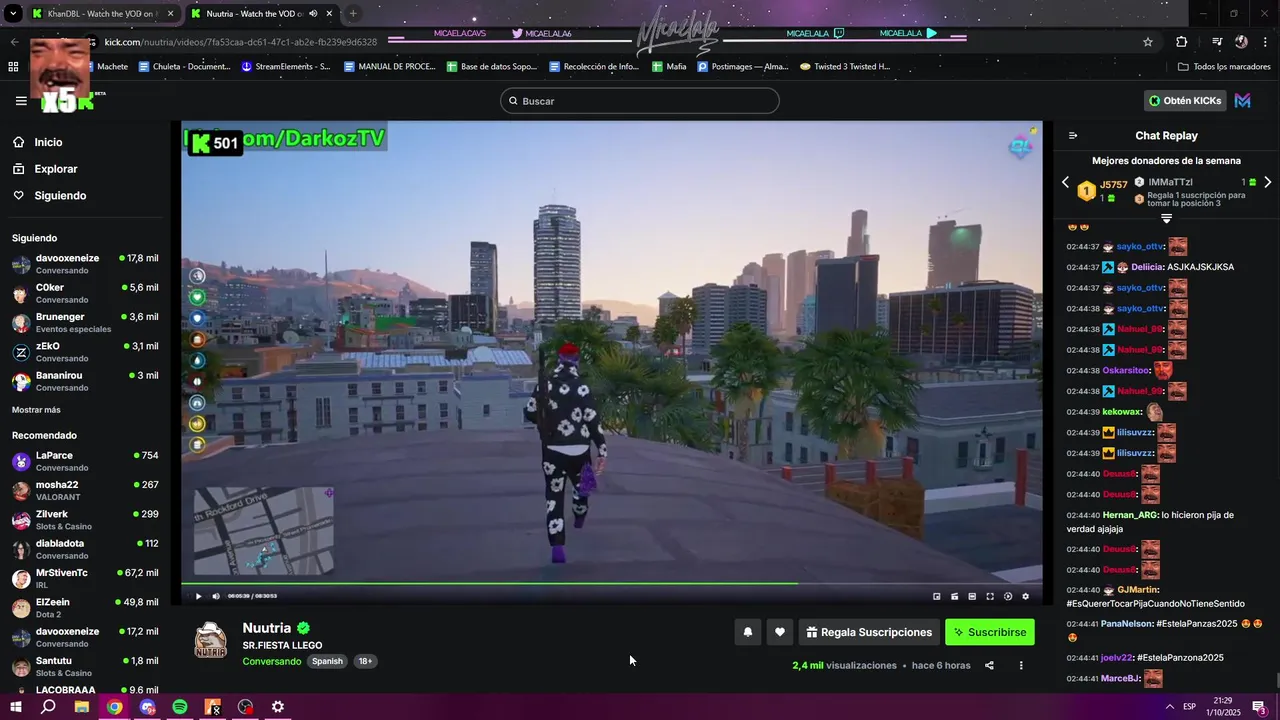Viewport: 1280px width, 720px height.
Task: Click username PanaNelson in chat
Action: click(x=1127, y=624)
